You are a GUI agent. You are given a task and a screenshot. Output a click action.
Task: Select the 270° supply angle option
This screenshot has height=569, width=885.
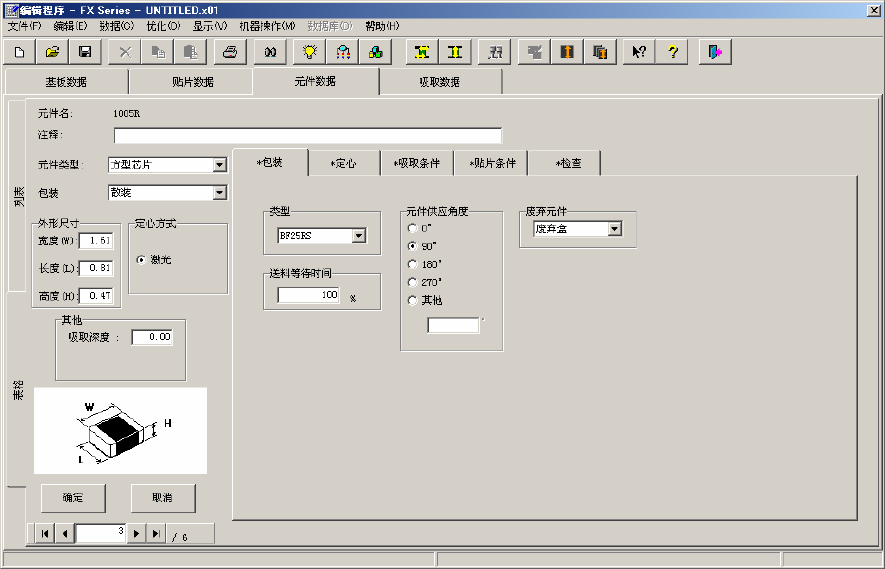click(x=413, y=282)
